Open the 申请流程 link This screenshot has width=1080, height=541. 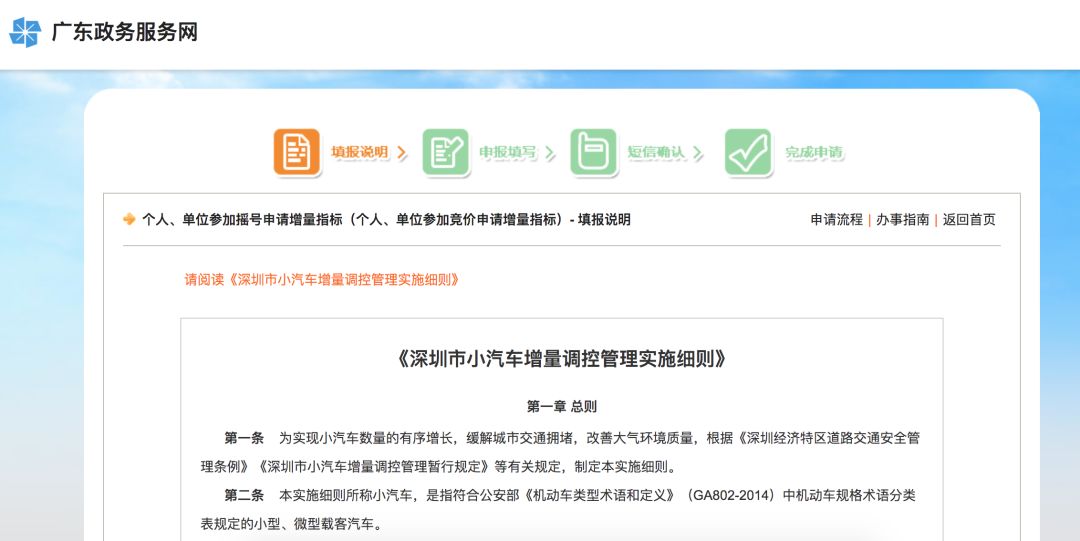coord(836,220)
